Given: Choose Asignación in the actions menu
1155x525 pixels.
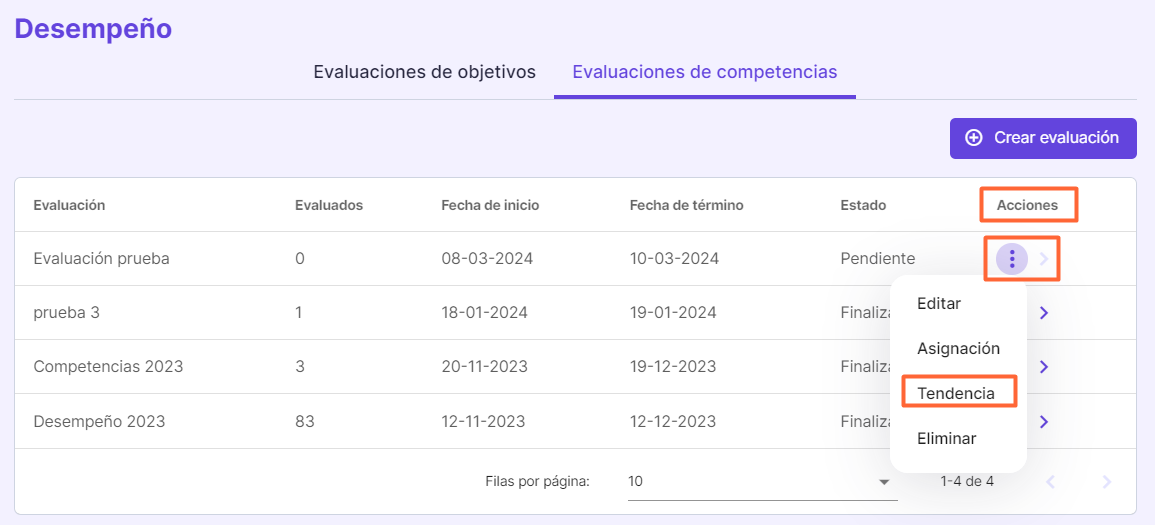Looking at the screenshot, I should (x=958, y=348).
